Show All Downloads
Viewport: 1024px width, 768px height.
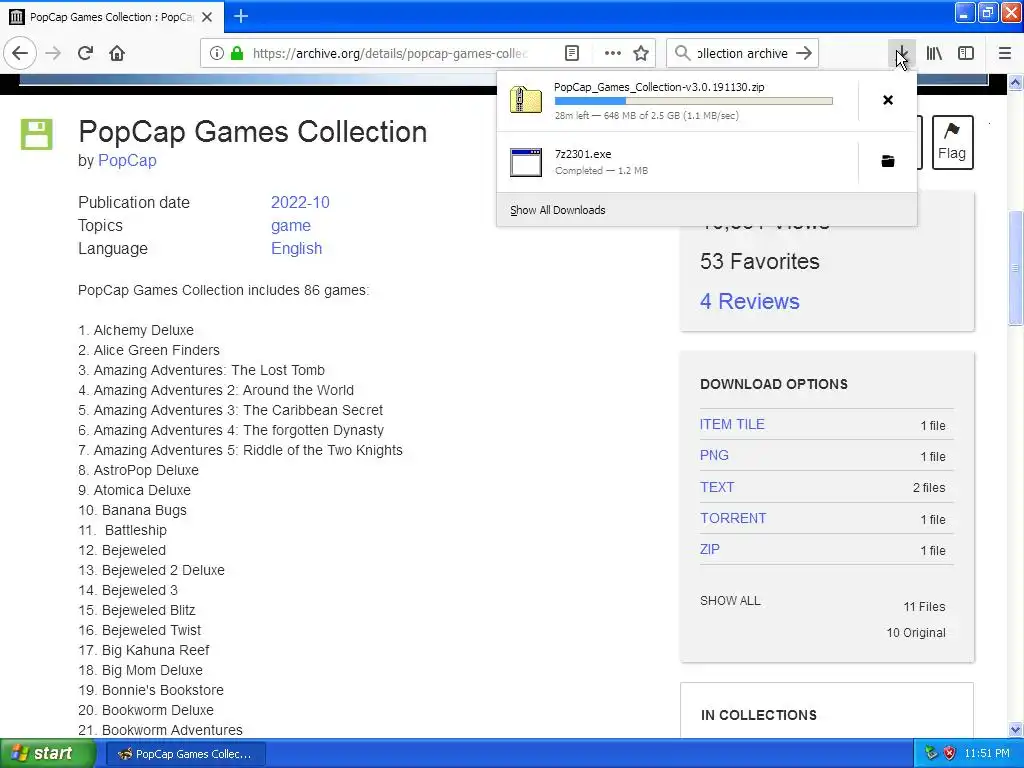coord(558,210)
